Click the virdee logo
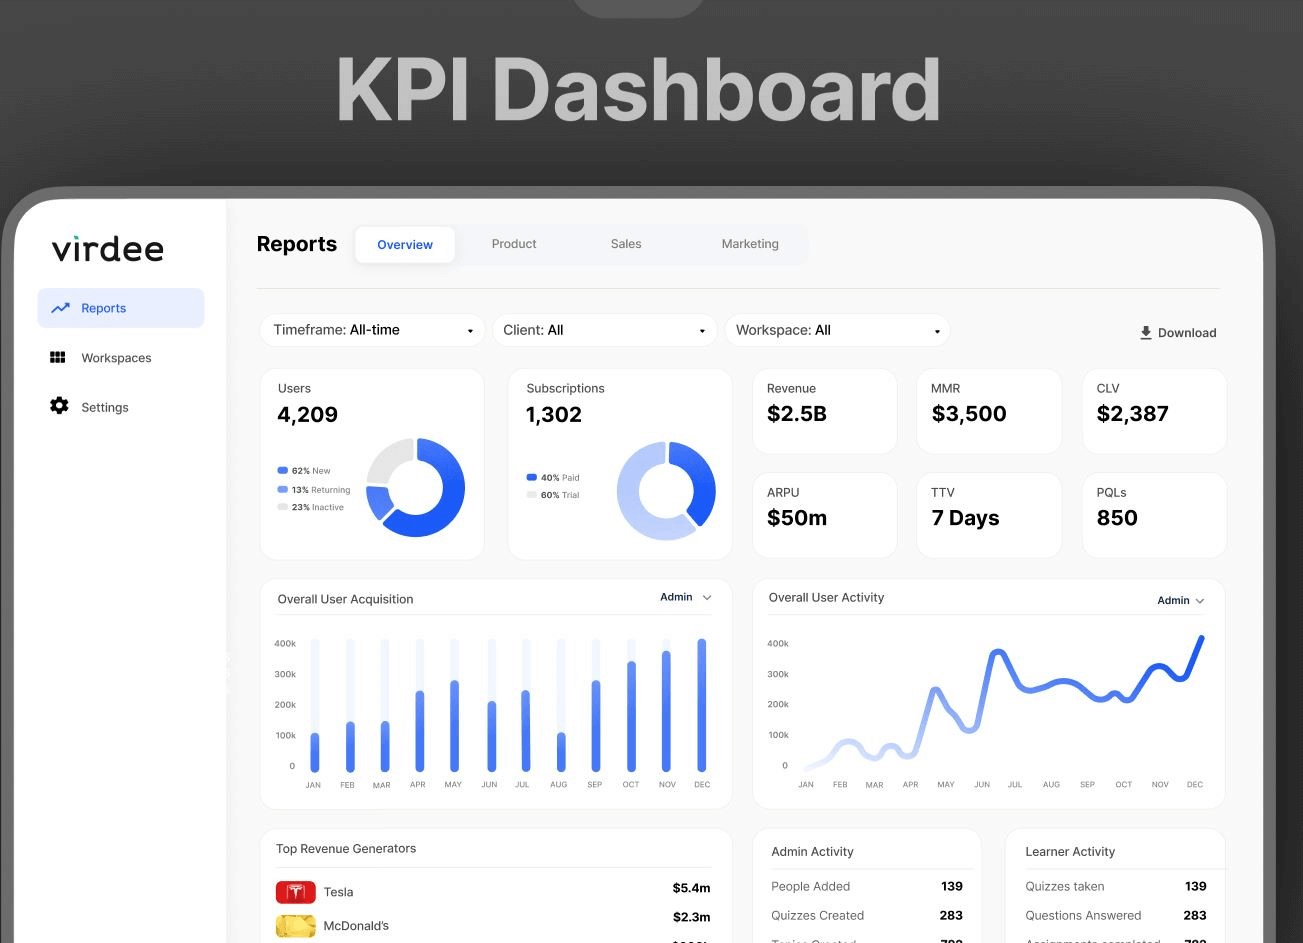 point(107,248)
